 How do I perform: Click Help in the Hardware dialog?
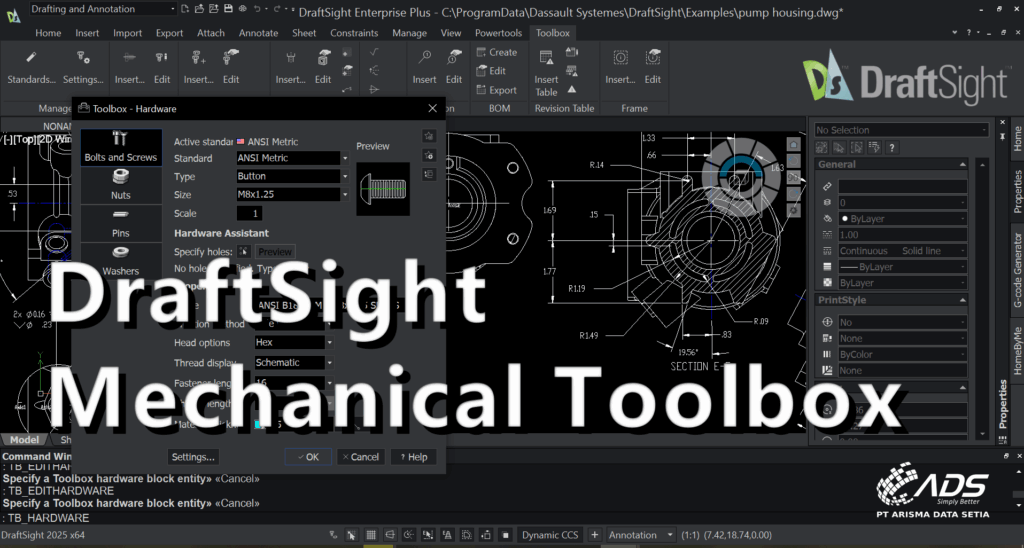point(413,457)
